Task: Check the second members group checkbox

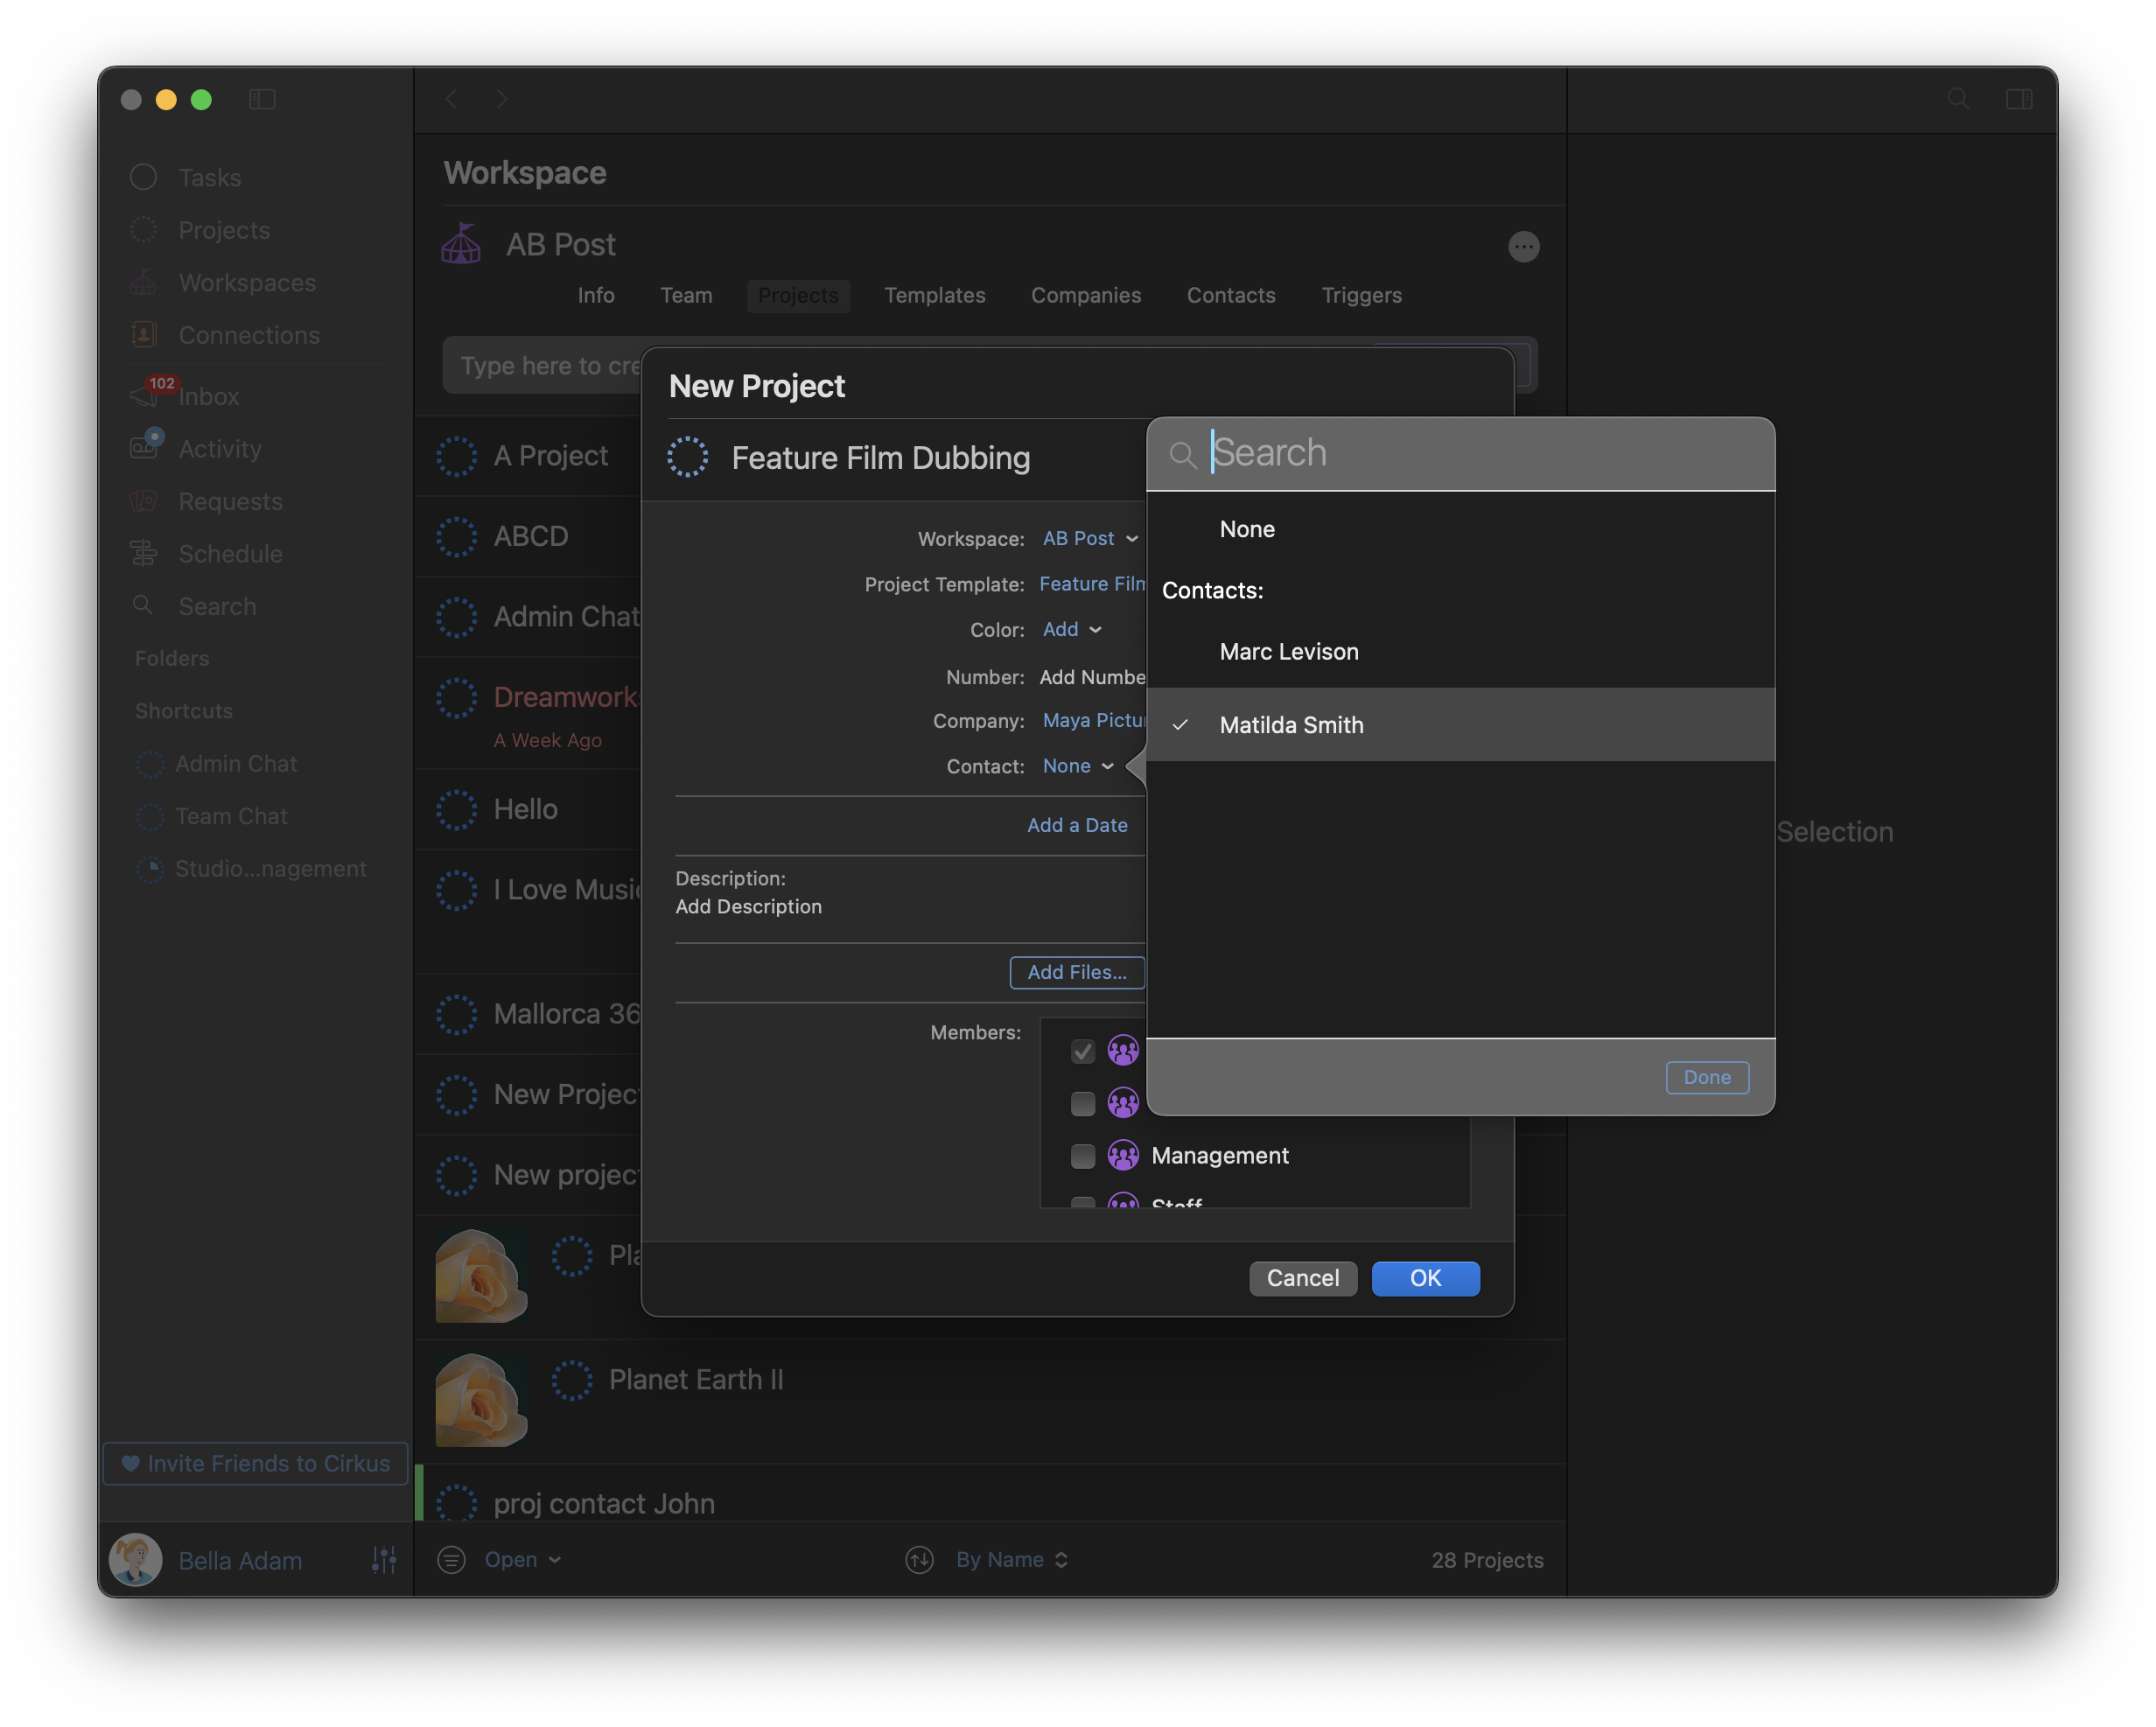Action: tap(1082, 1103)
